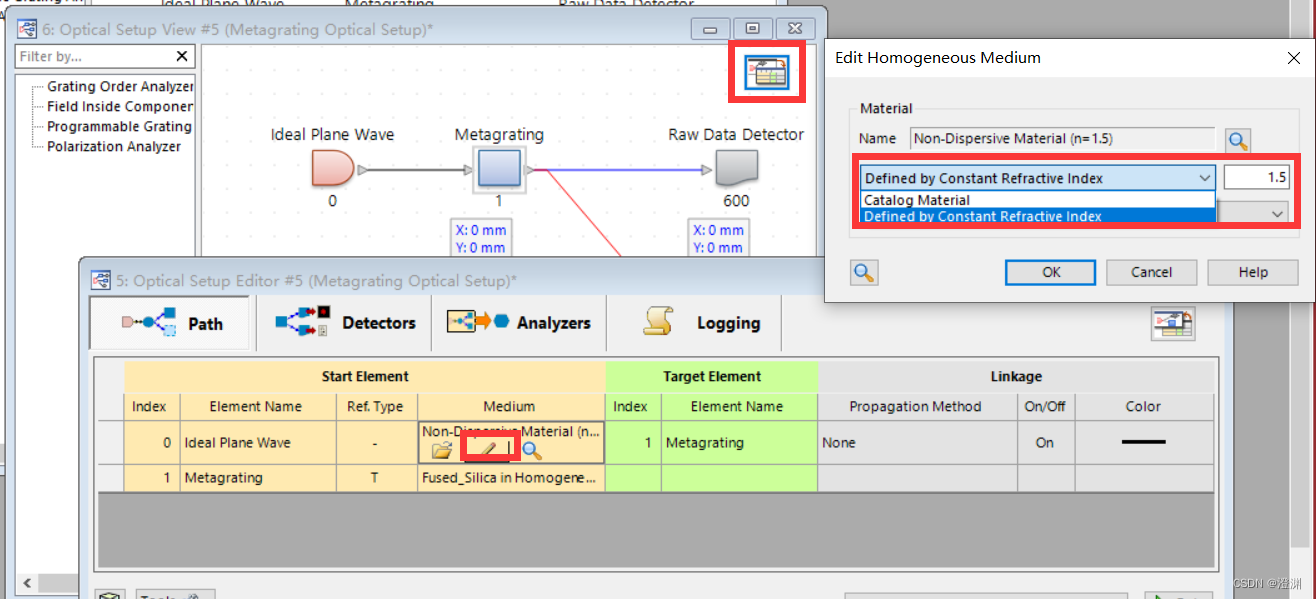This screenshot has width=1316, height=599.
Task: View medium with magnifier icon in table
Action: coord(532,451)
